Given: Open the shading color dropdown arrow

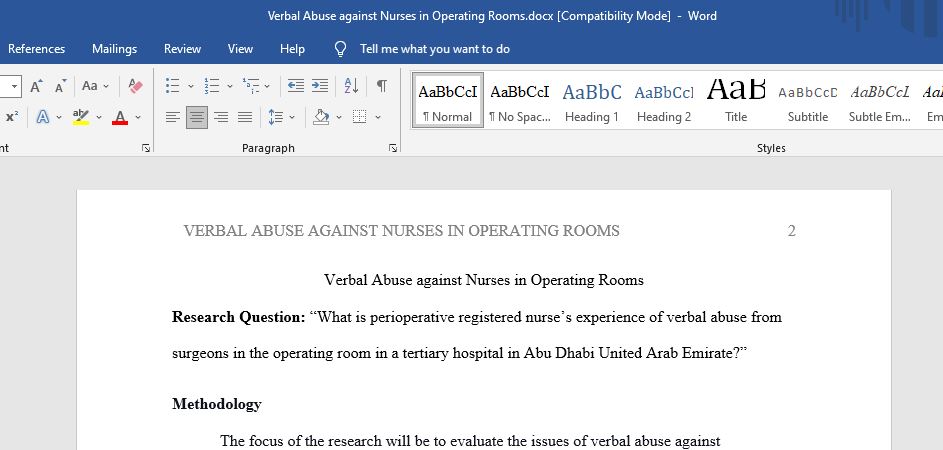Looking at the screenshot, I should pos(339,117).
